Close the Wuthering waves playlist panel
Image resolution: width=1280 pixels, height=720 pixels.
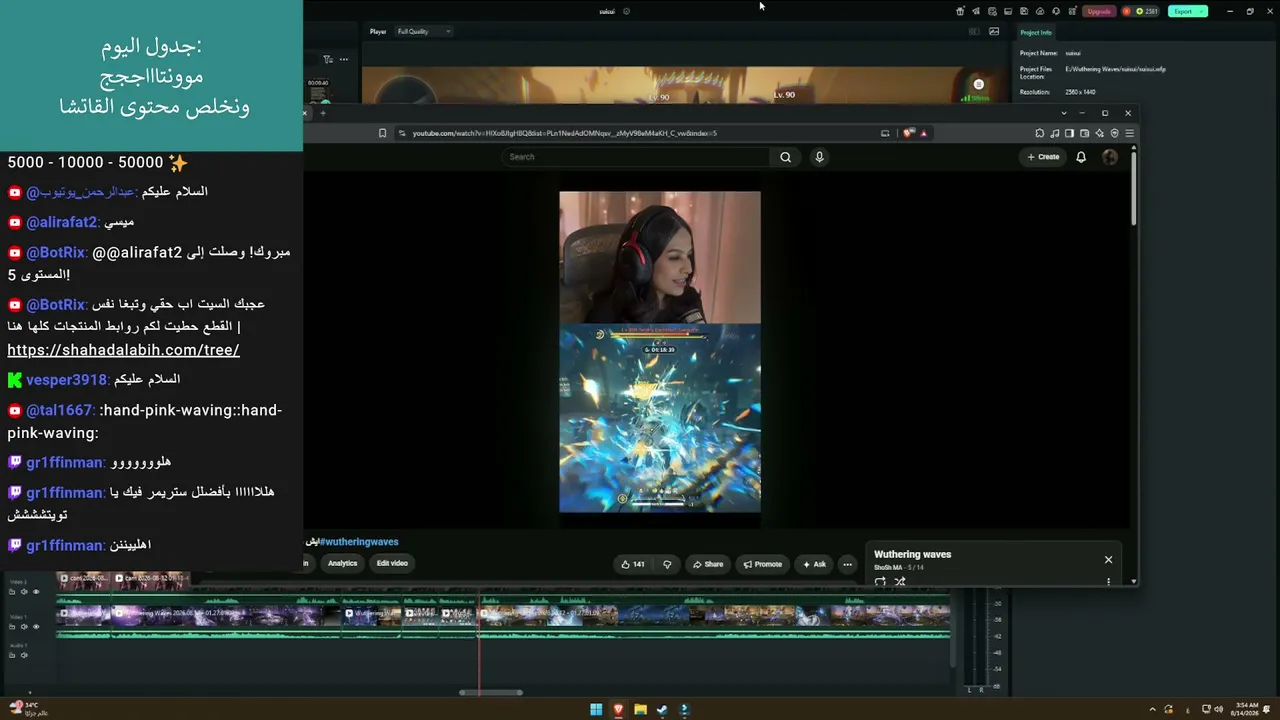(x=1108, y=560)
